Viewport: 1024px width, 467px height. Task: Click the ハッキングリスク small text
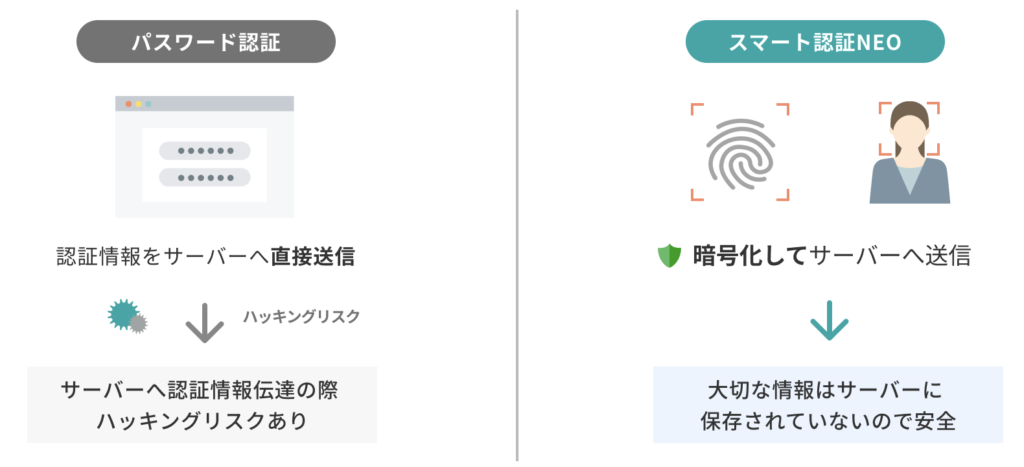point(301,317)
